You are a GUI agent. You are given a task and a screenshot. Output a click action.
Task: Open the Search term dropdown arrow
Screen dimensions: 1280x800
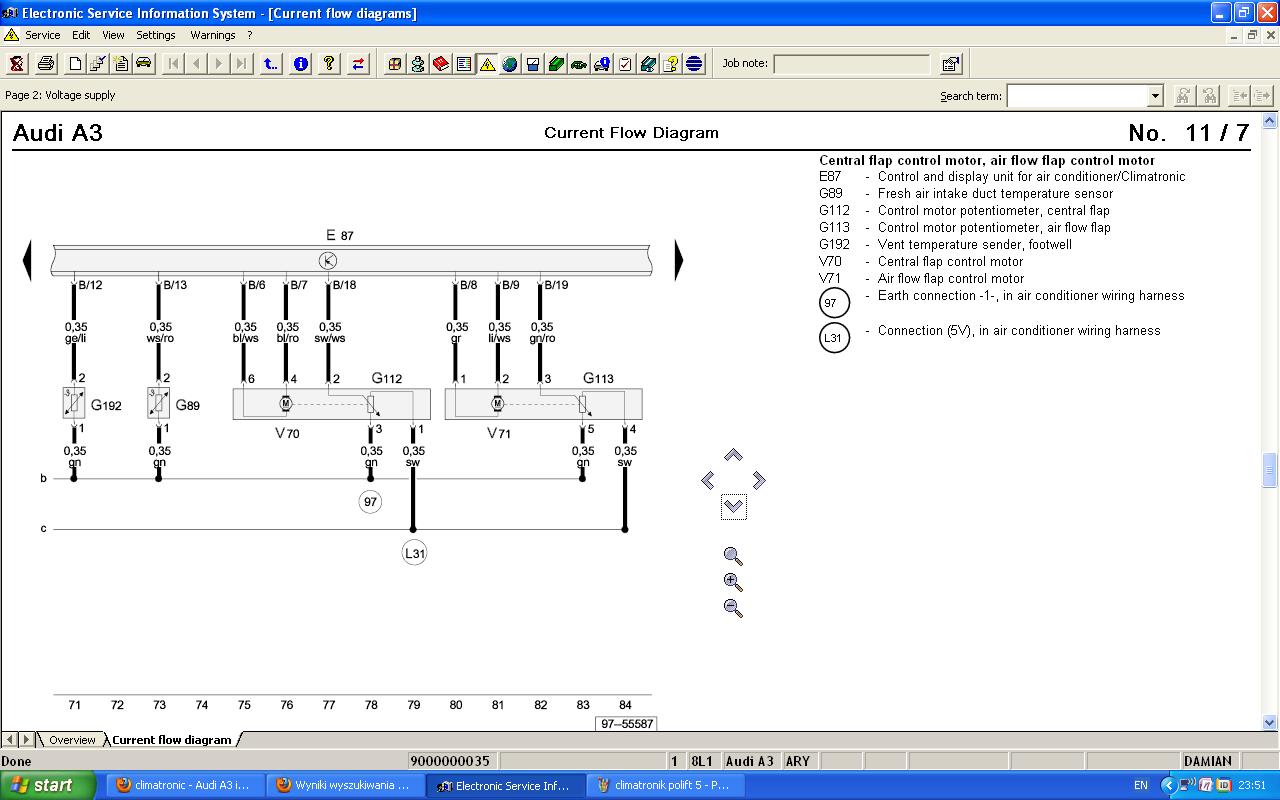1155,96
